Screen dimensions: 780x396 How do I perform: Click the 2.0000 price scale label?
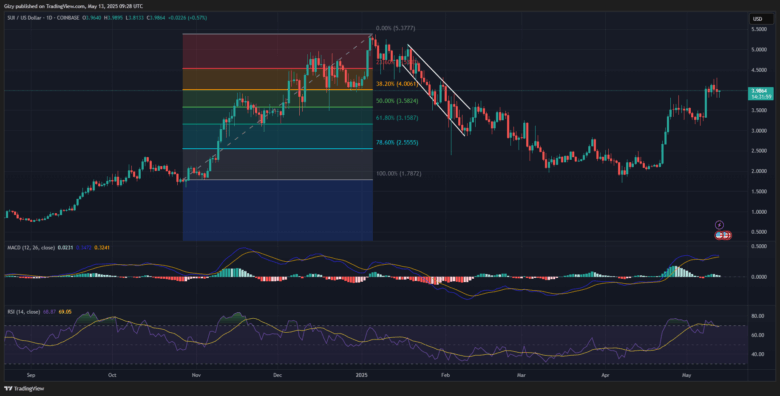759,171
